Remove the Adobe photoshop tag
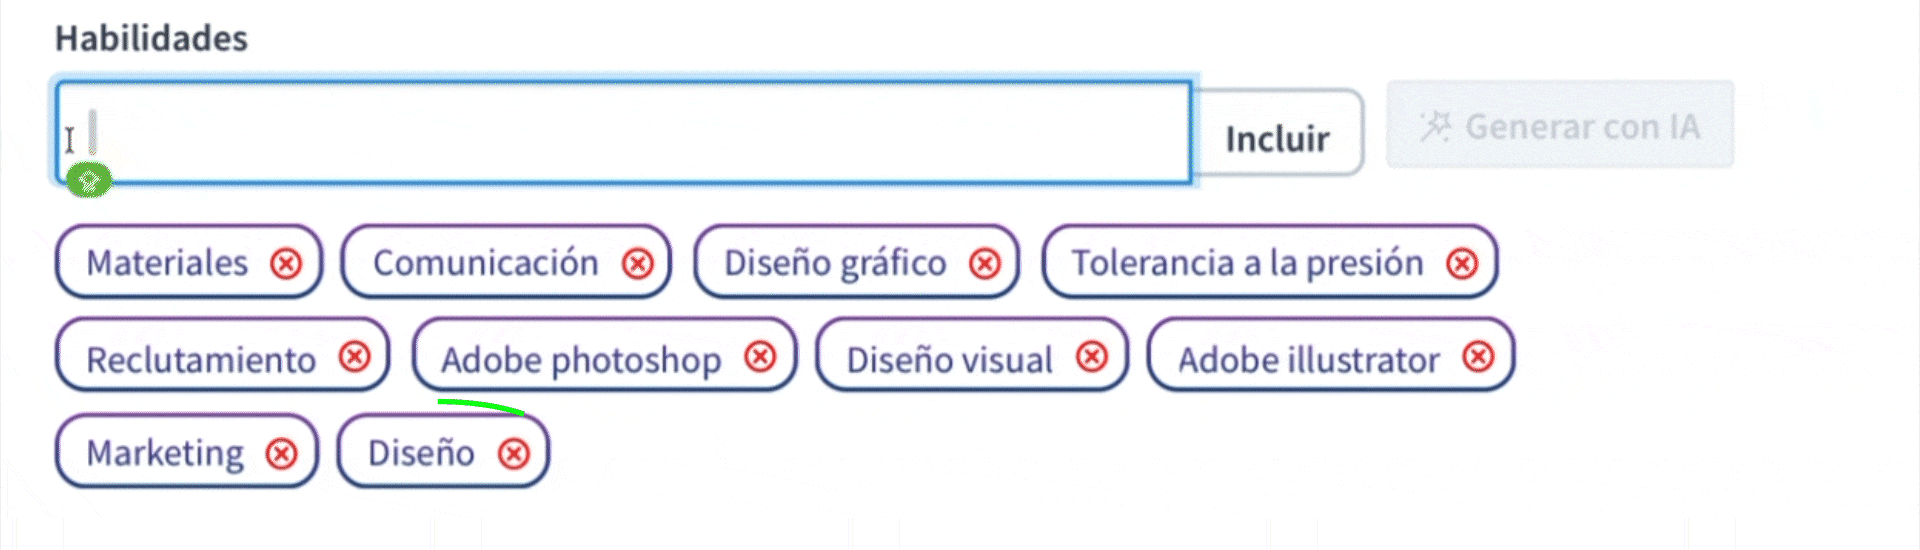The height and width of the screenshot is (550, 1920). (x=761, y=357)
